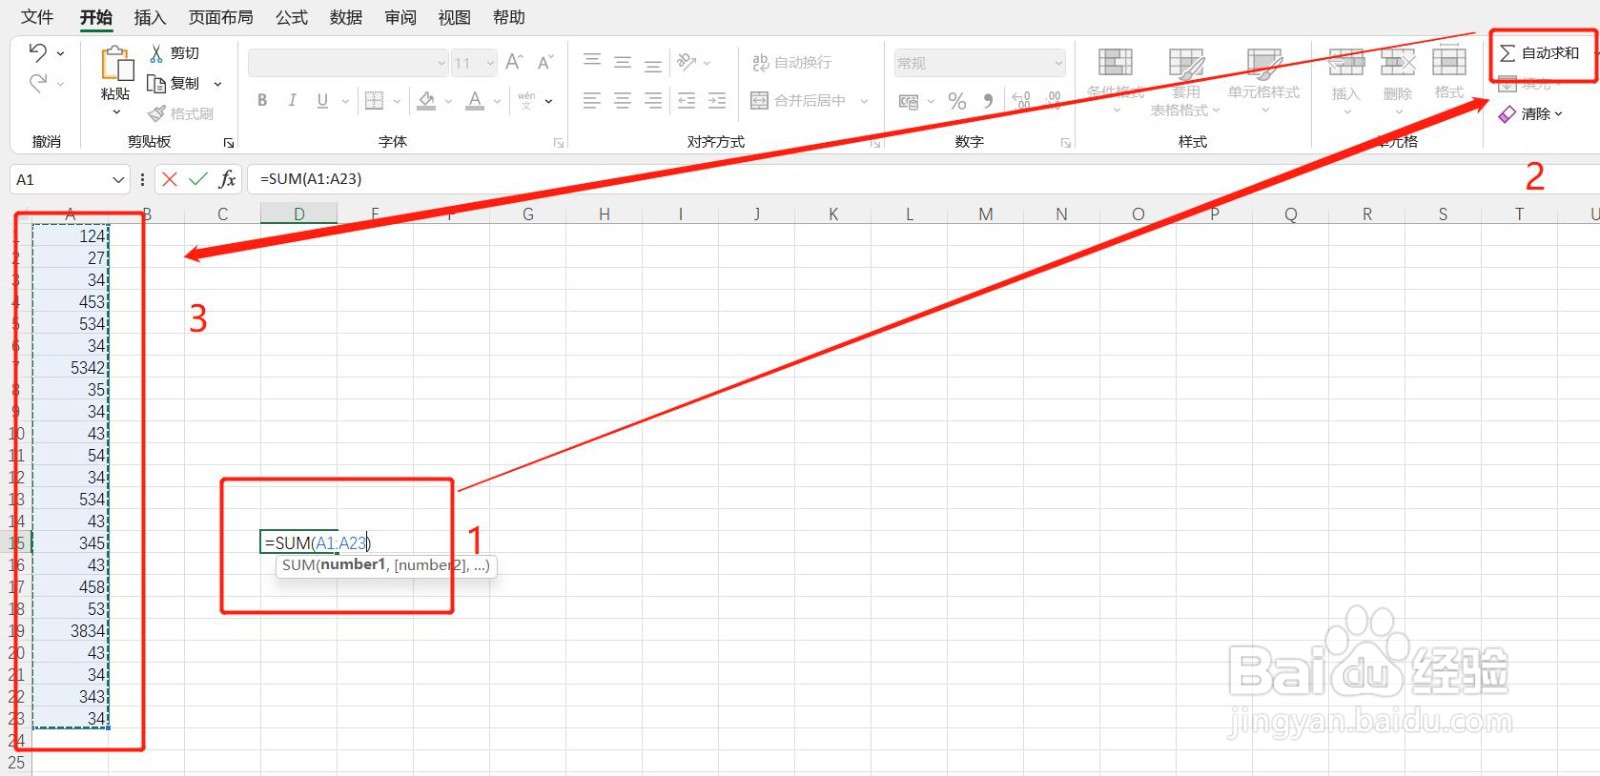Open Conditional Formatting (条件格式) menu
Image resolution: width=1600 pixels, height=776 pixels.
point(1116,80)
